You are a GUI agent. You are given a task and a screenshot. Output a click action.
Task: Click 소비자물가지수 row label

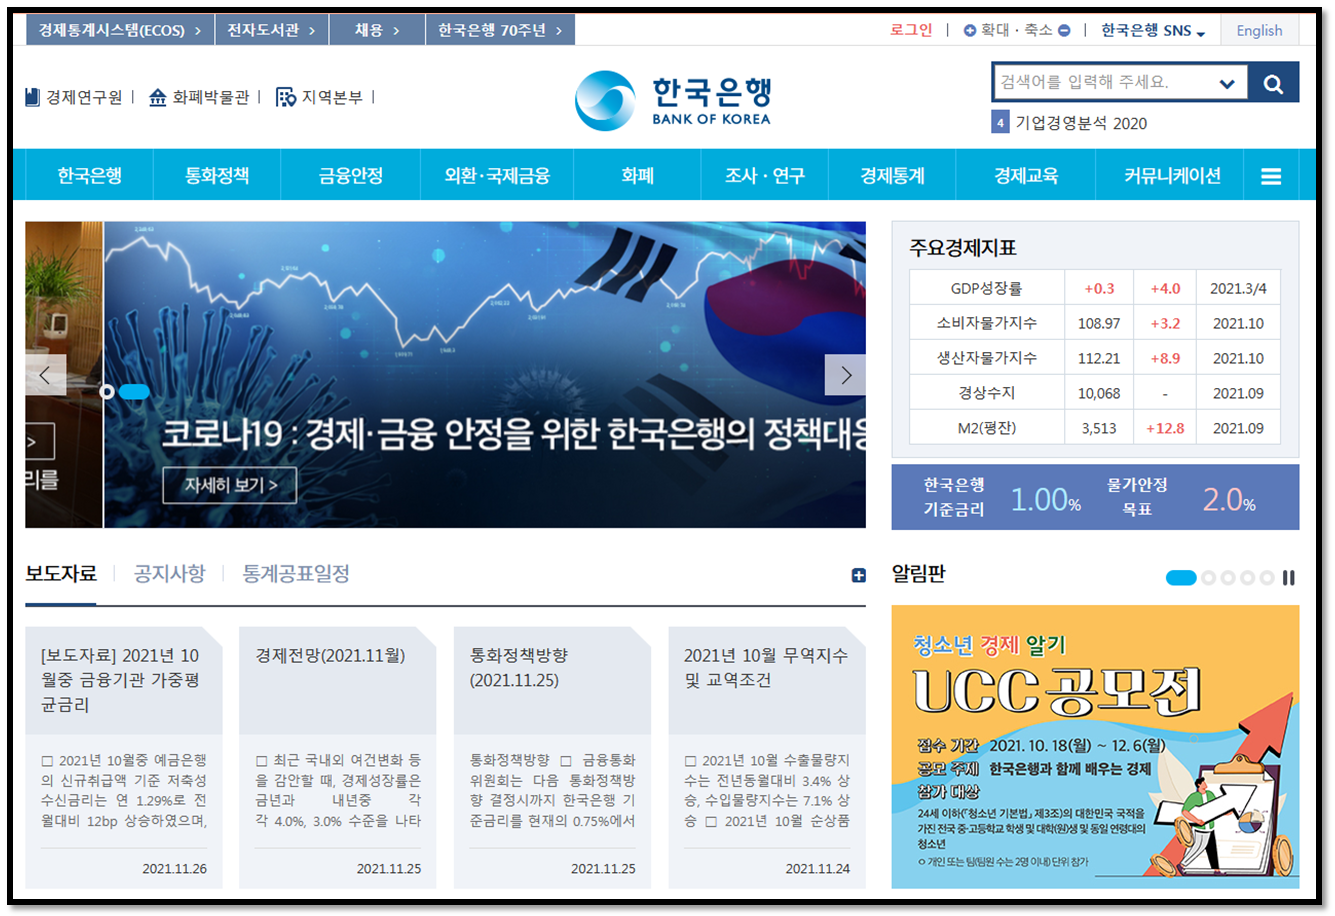986,323
